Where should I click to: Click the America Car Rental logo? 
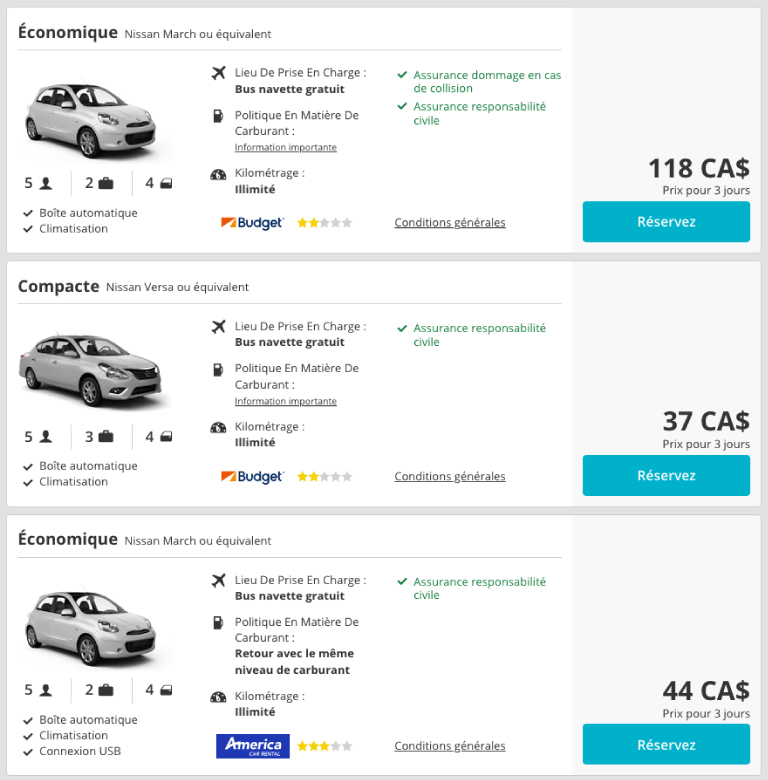[252, 746]
